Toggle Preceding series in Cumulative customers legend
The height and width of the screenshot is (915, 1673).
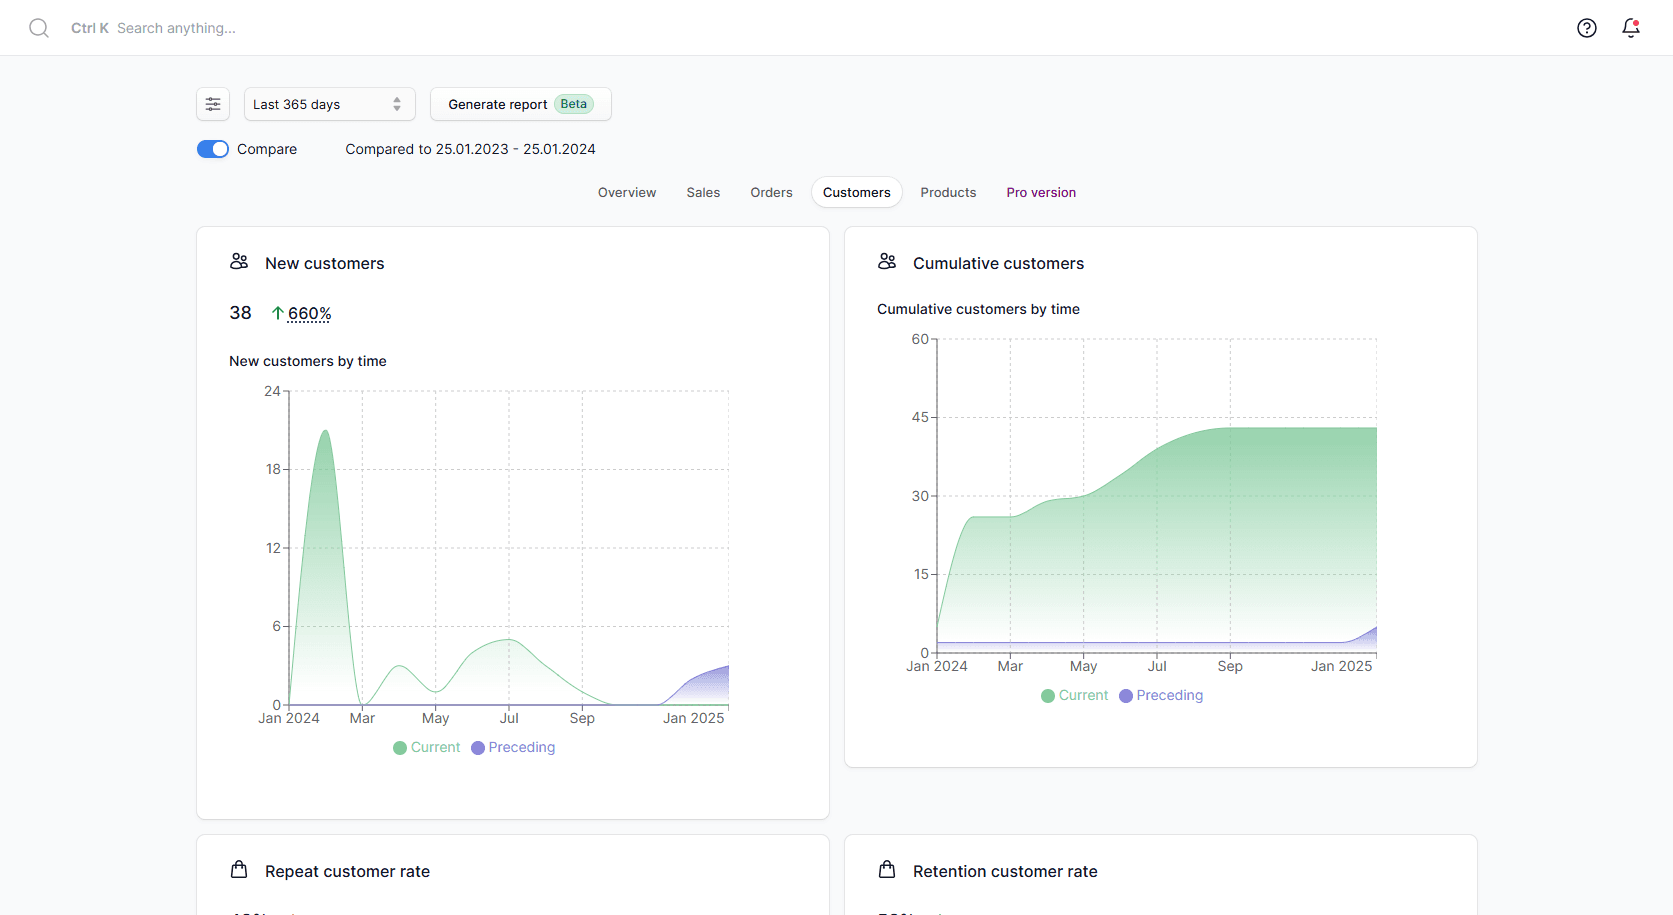(x=1168, y=695)
